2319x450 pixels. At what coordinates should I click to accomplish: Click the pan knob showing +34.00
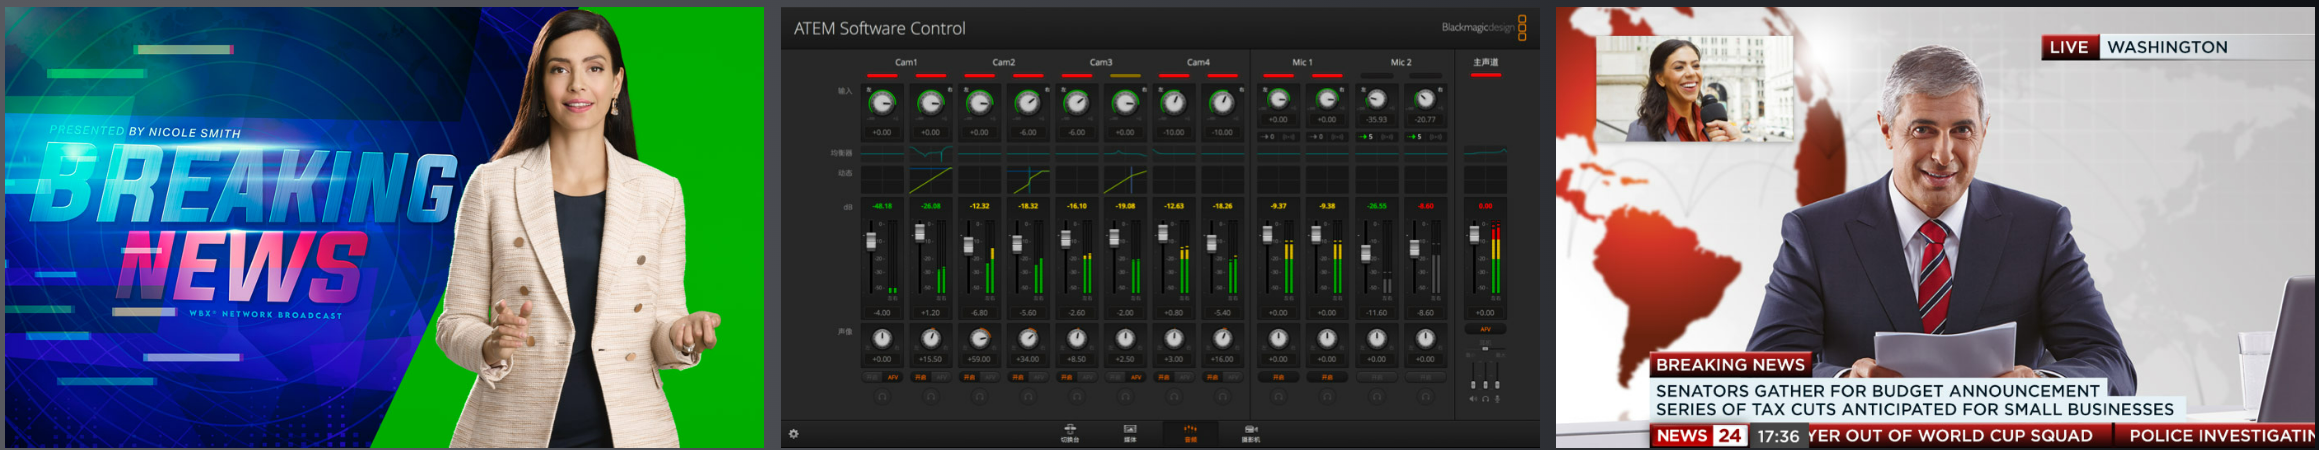[x=1028, y=339]
